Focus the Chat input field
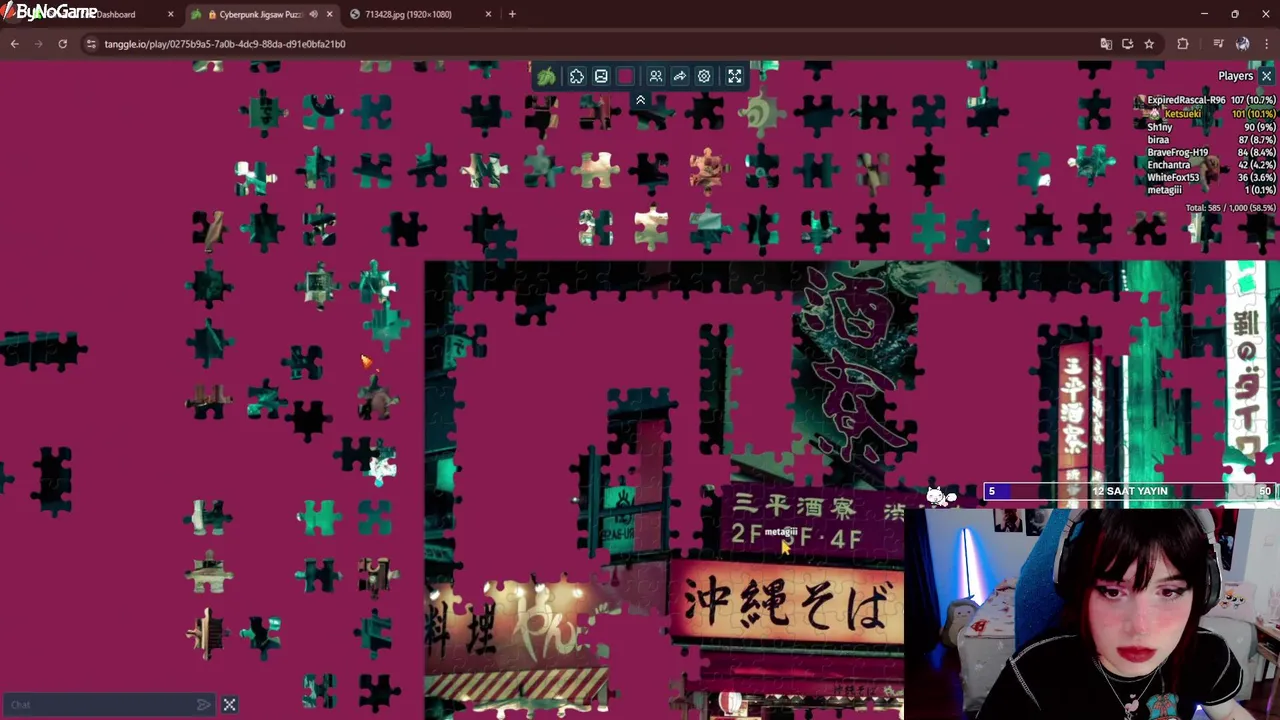 (100, 705)
